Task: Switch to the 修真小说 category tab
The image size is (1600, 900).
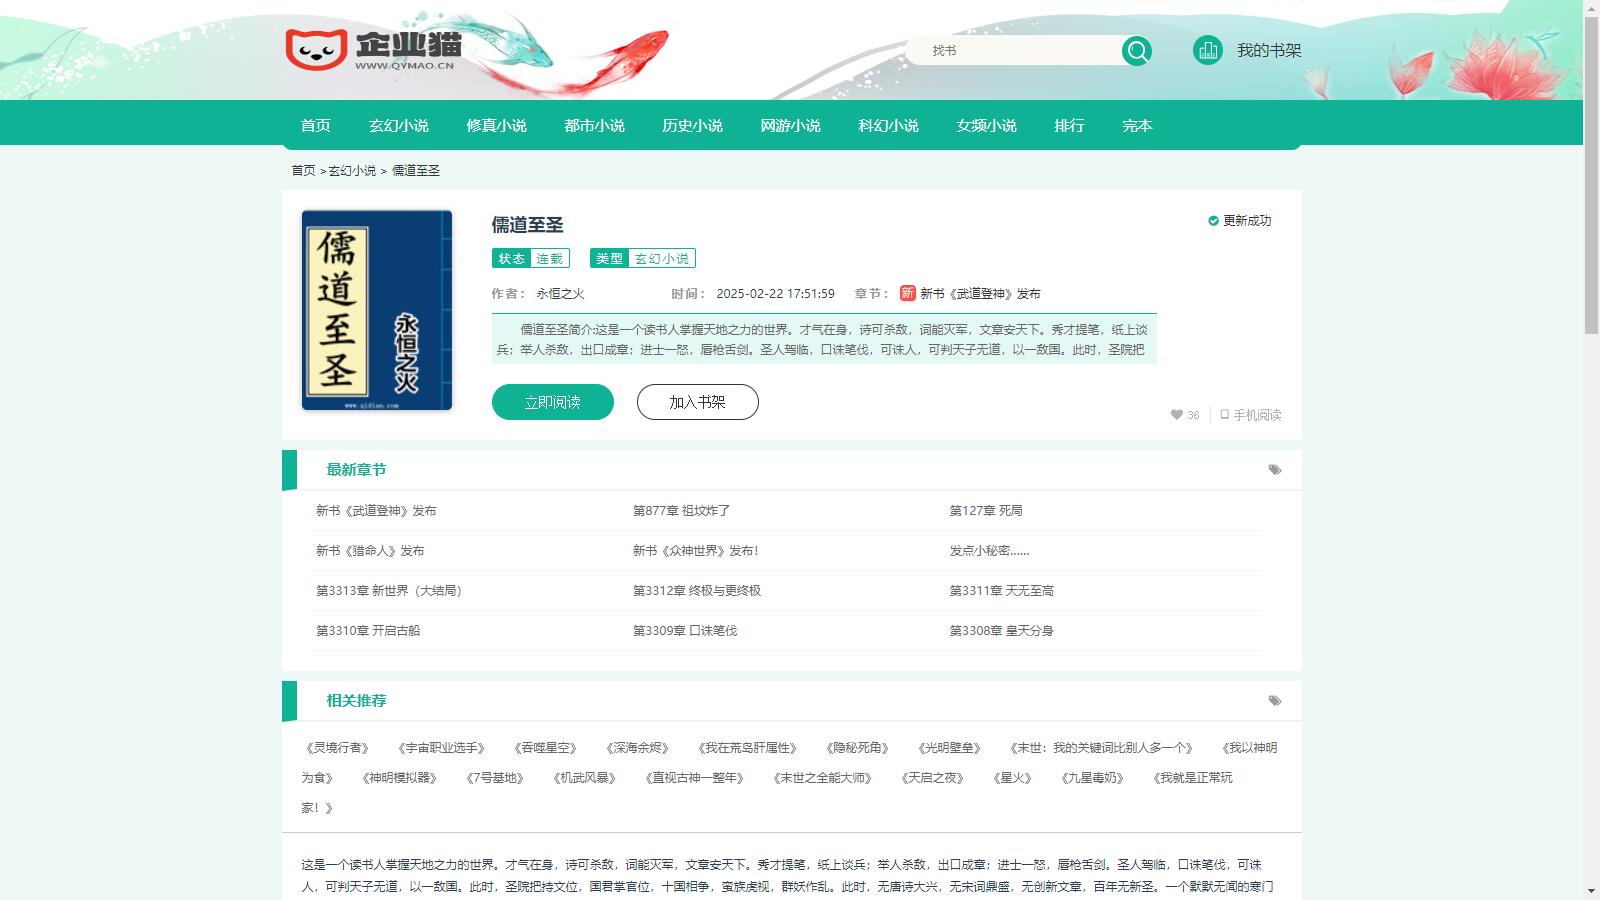Action: [498, 125]
